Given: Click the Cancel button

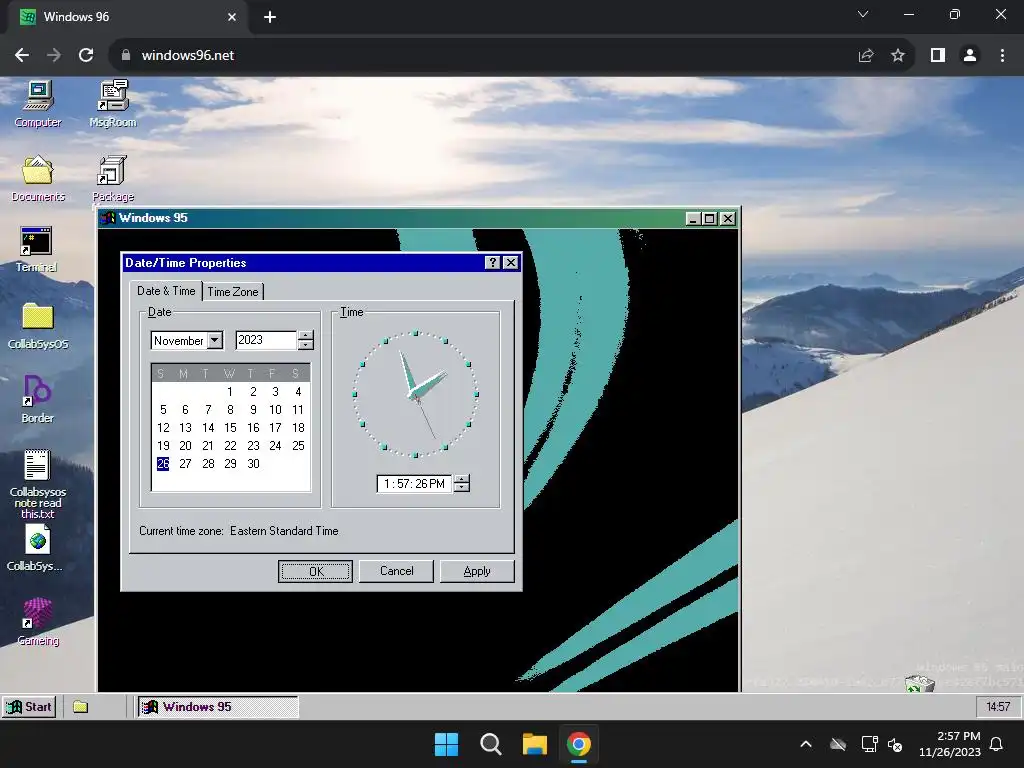Looking at the screenshot, I should tap(396, 571).
